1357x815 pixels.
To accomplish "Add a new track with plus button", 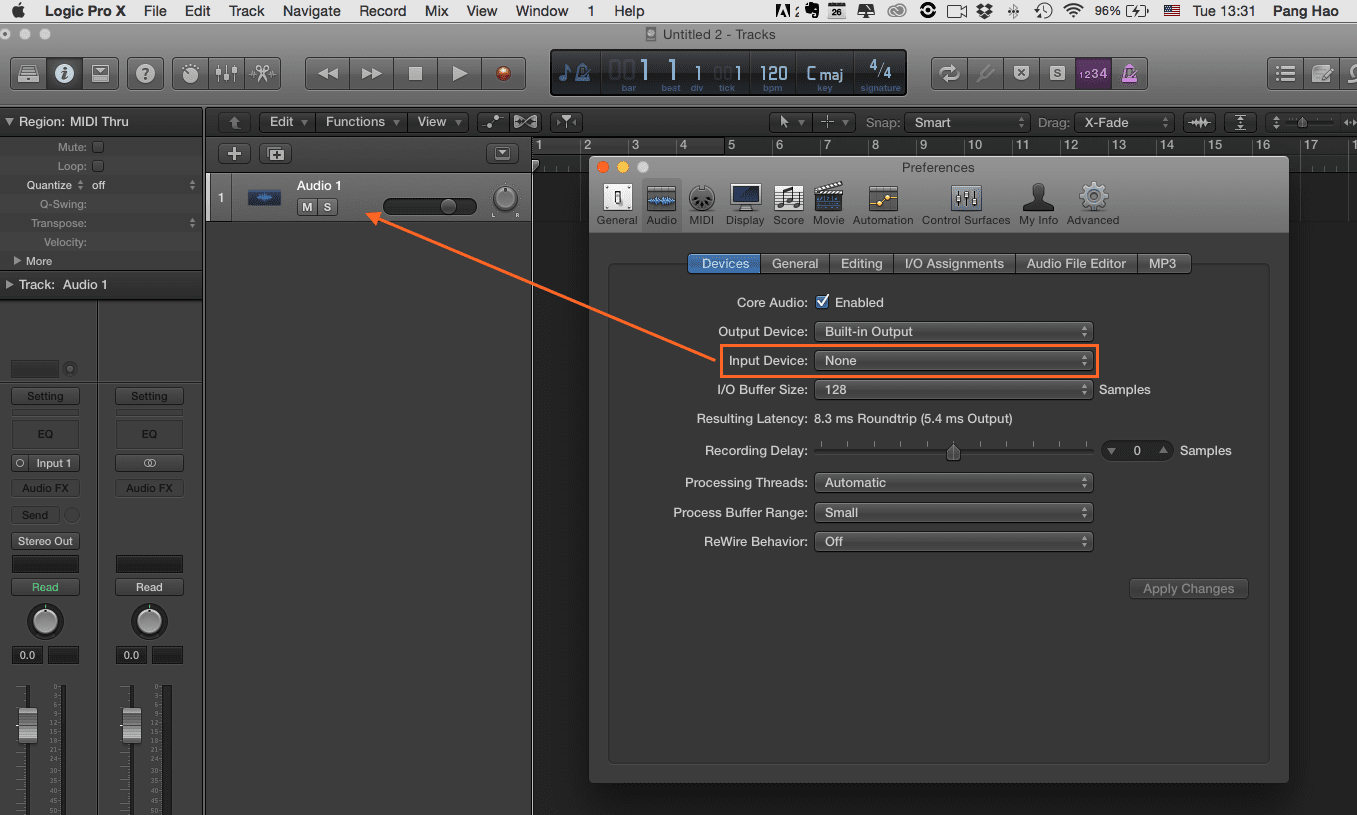I will (235, 153).
